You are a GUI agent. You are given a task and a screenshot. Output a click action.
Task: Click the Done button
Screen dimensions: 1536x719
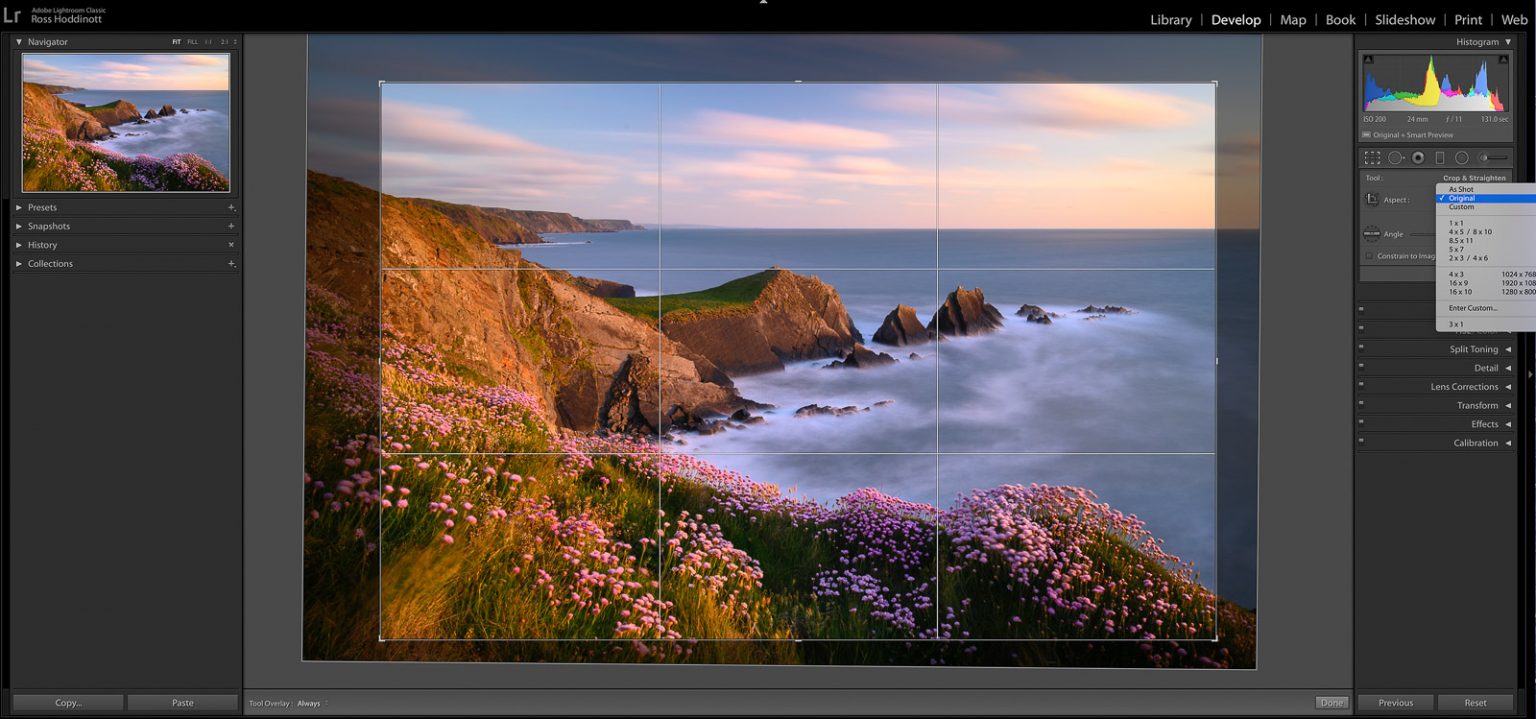(1331, 702)
